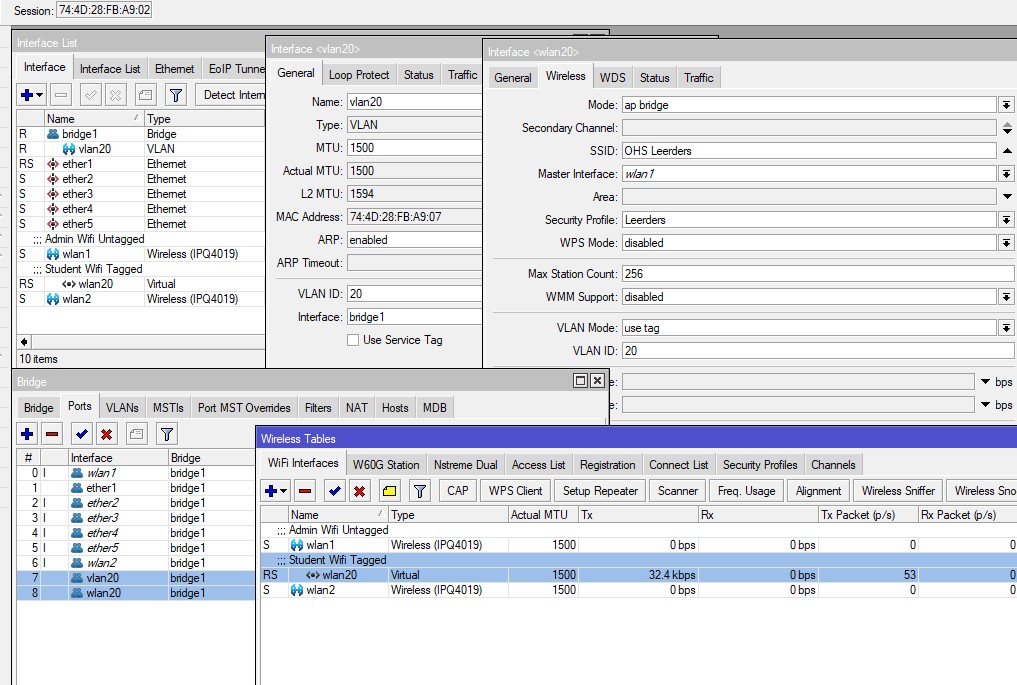The height and width of the screenshot is (685, 1017).
Task: Select the wlan1 row in Wireless Tables
Action: pos(320,545)
